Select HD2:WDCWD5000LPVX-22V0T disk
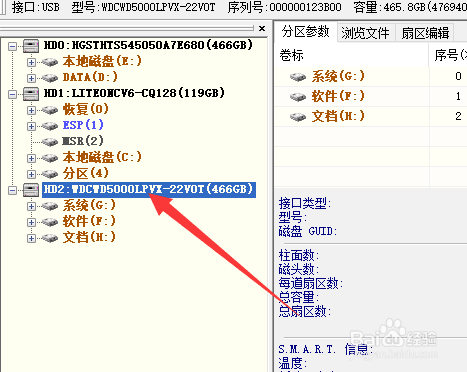 coord(149,189)
